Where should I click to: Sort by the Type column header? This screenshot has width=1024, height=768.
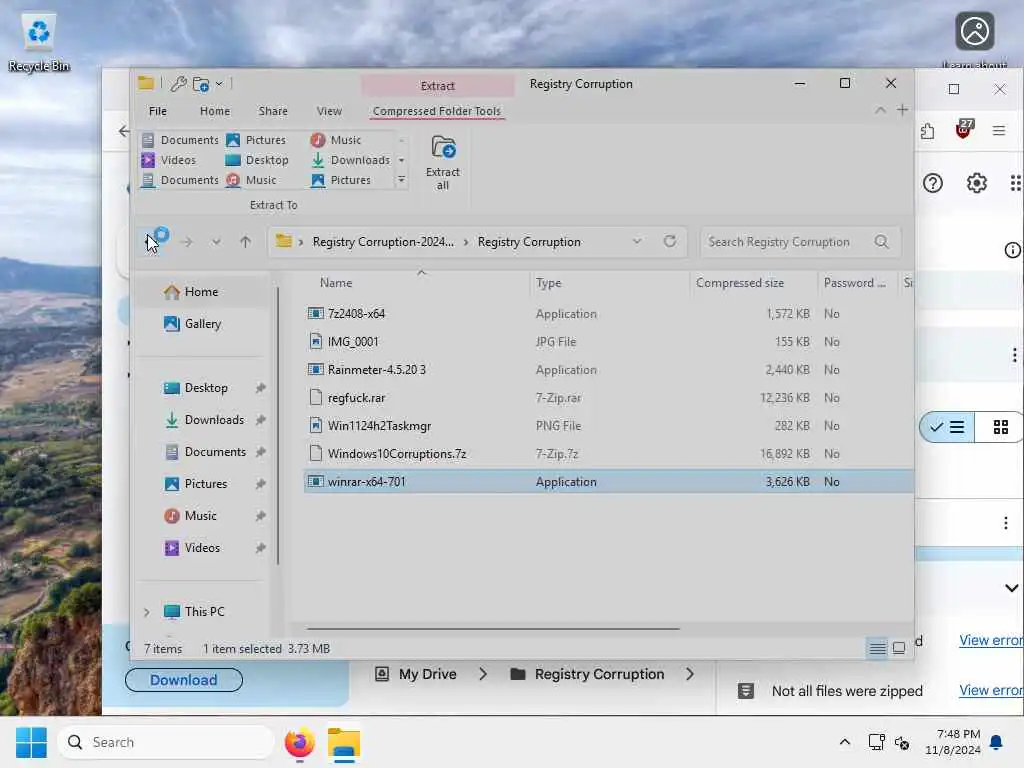coord(549,283)
